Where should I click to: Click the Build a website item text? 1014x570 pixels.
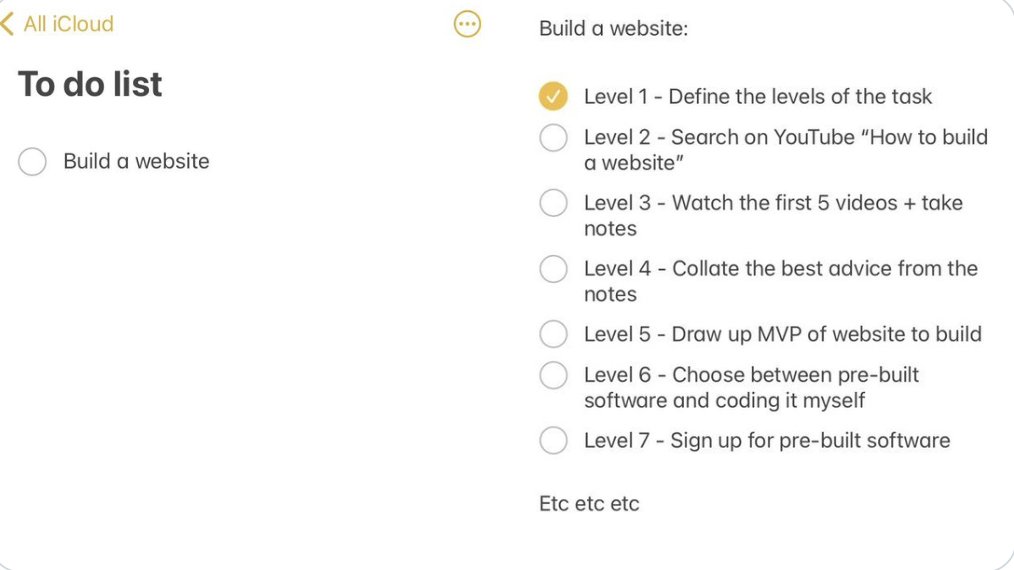click(x=136, y=162)
